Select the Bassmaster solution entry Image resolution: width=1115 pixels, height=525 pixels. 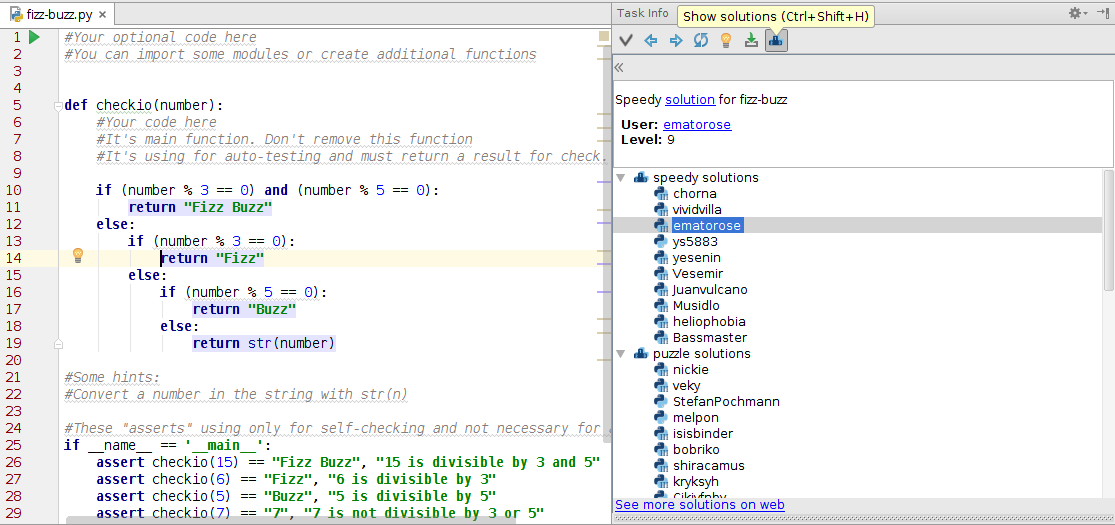[710, 337]
